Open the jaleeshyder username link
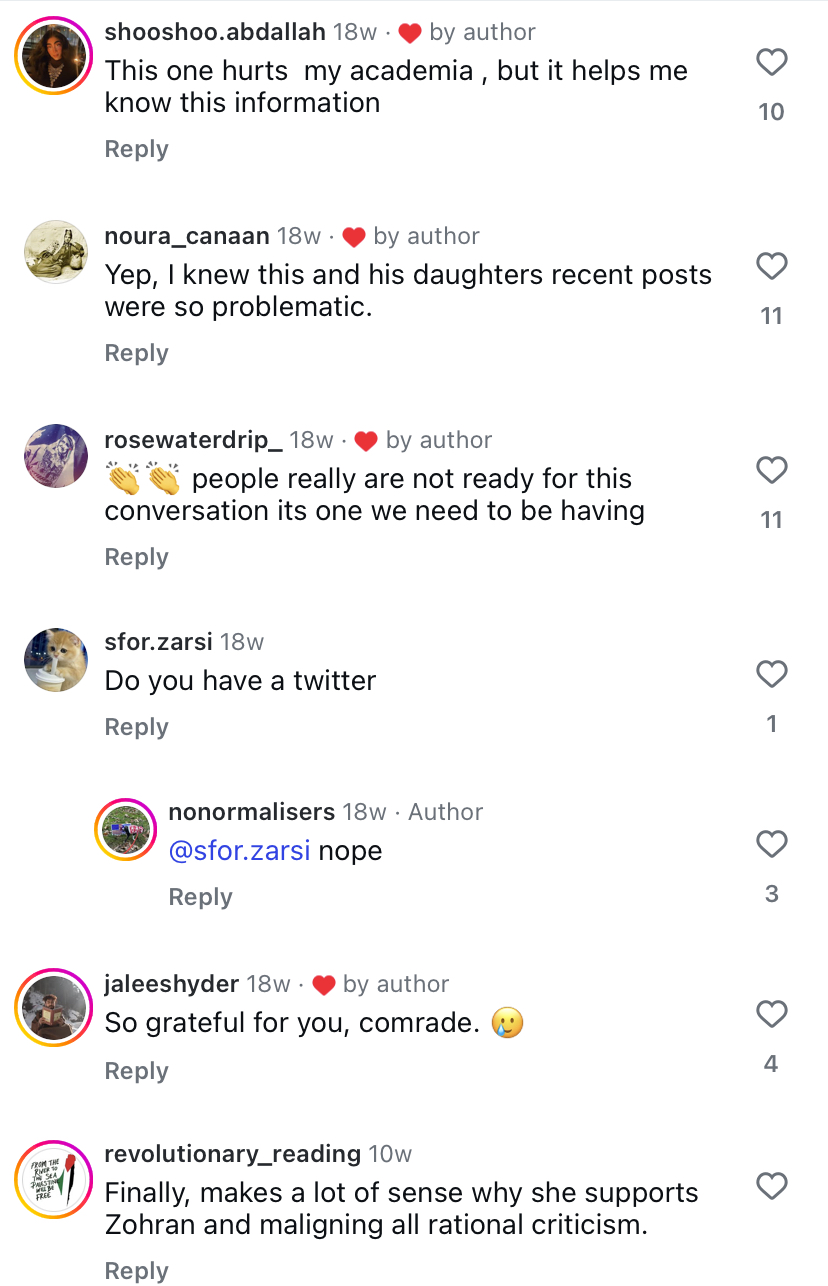 [x=171, y=984]
